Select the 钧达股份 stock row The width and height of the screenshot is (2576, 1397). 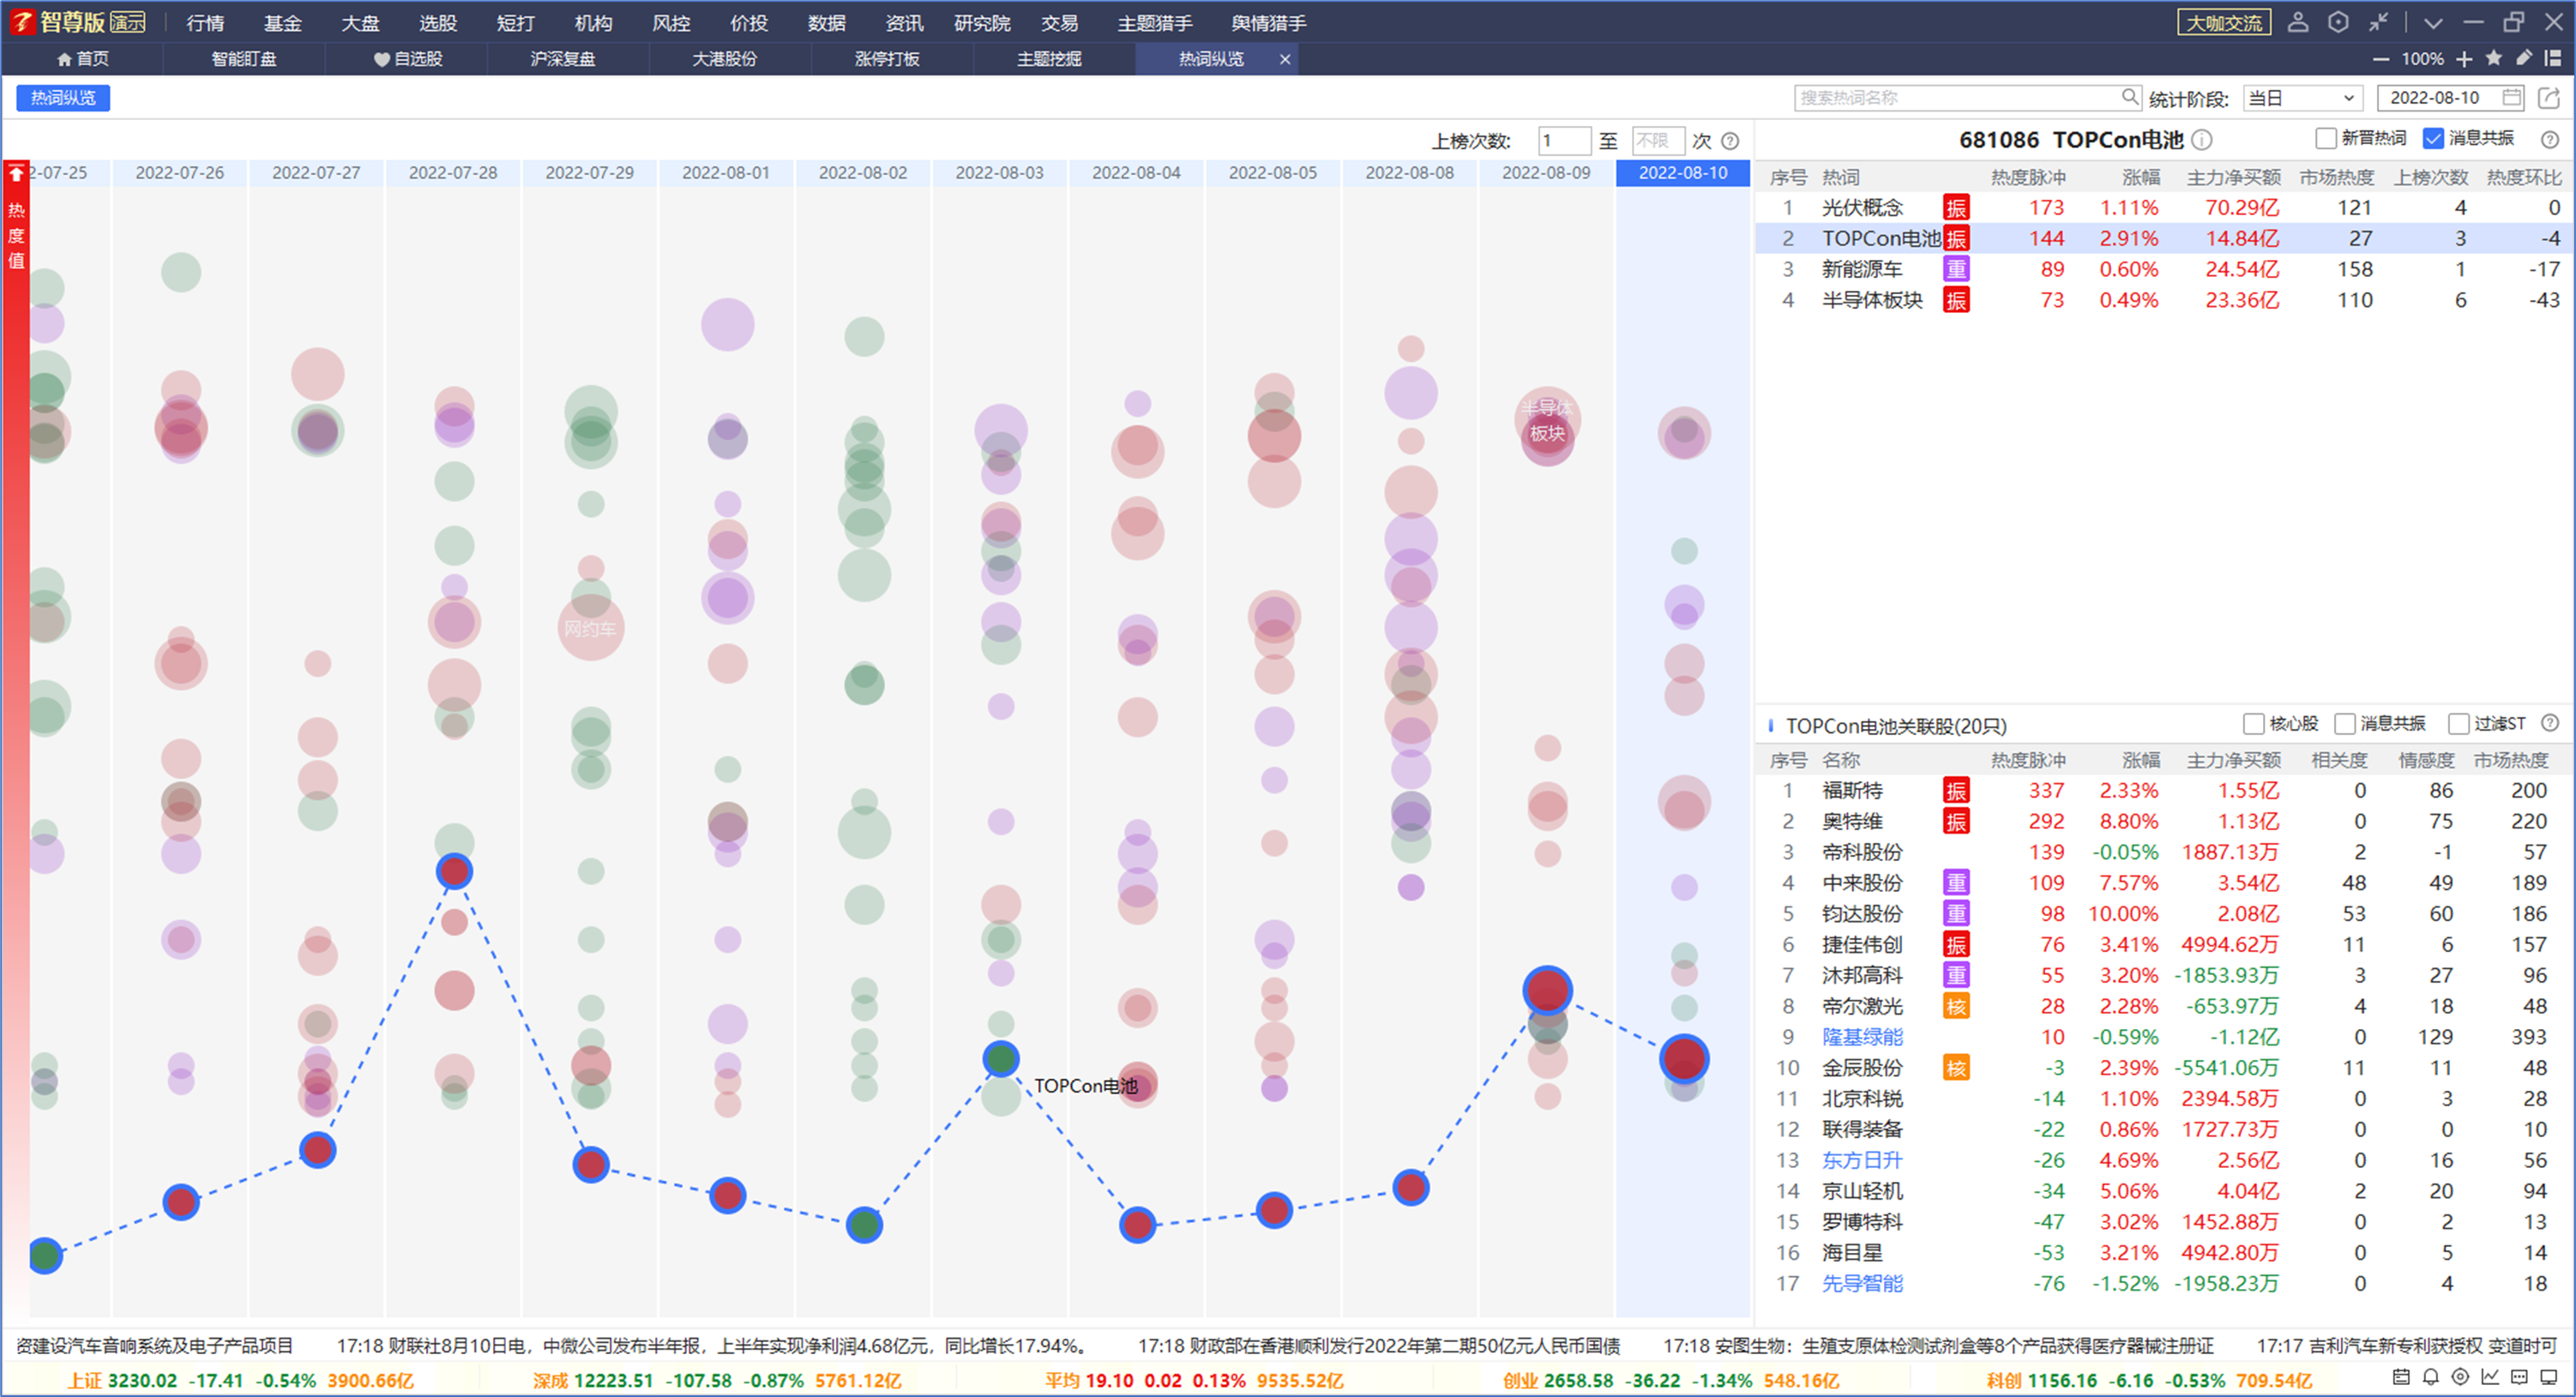click(2163, 913)
